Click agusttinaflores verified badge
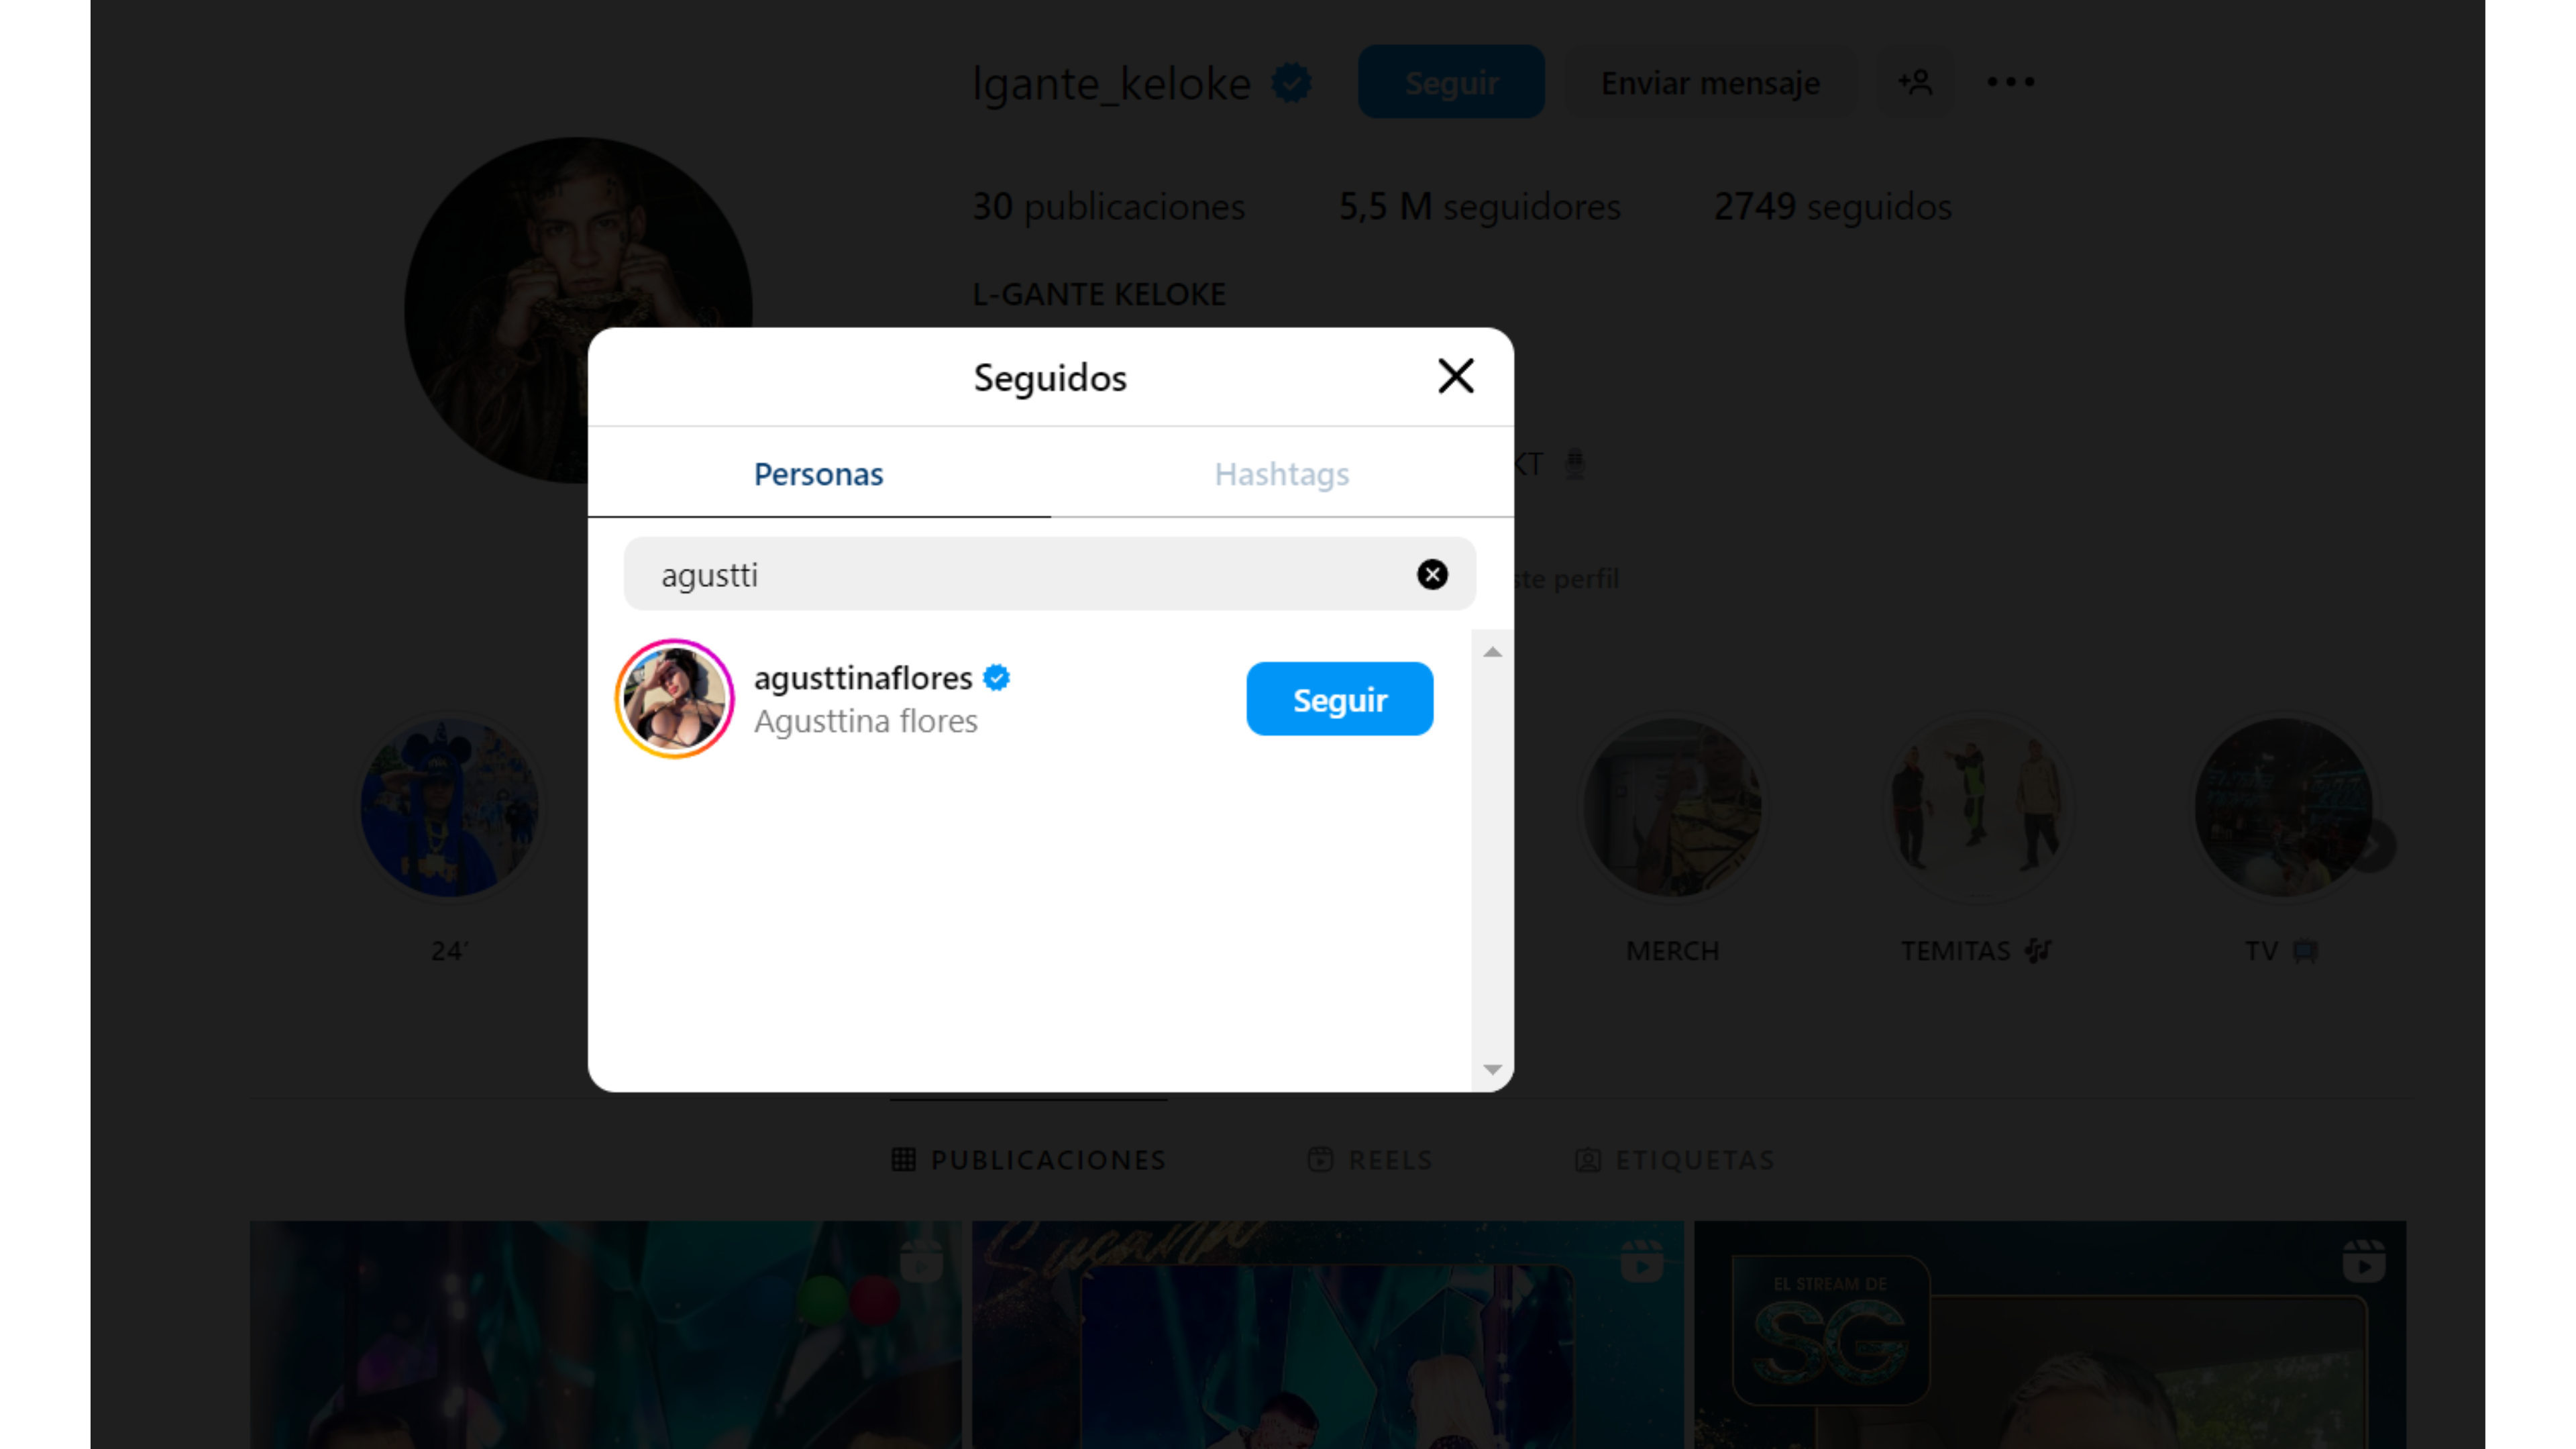 (996, 678)
